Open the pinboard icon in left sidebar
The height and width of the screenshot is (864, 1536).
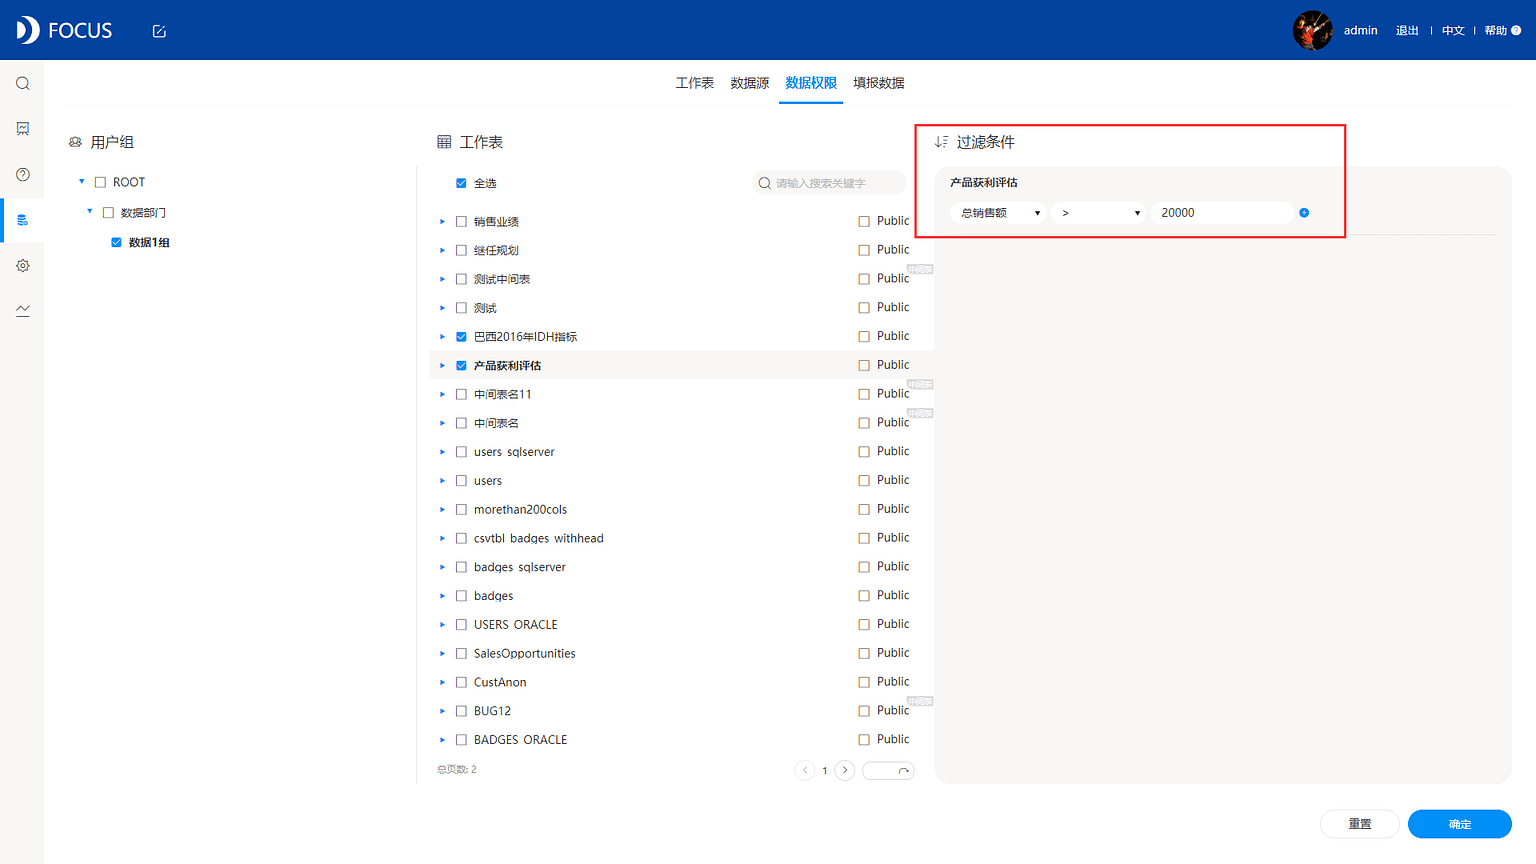point(22,128)
